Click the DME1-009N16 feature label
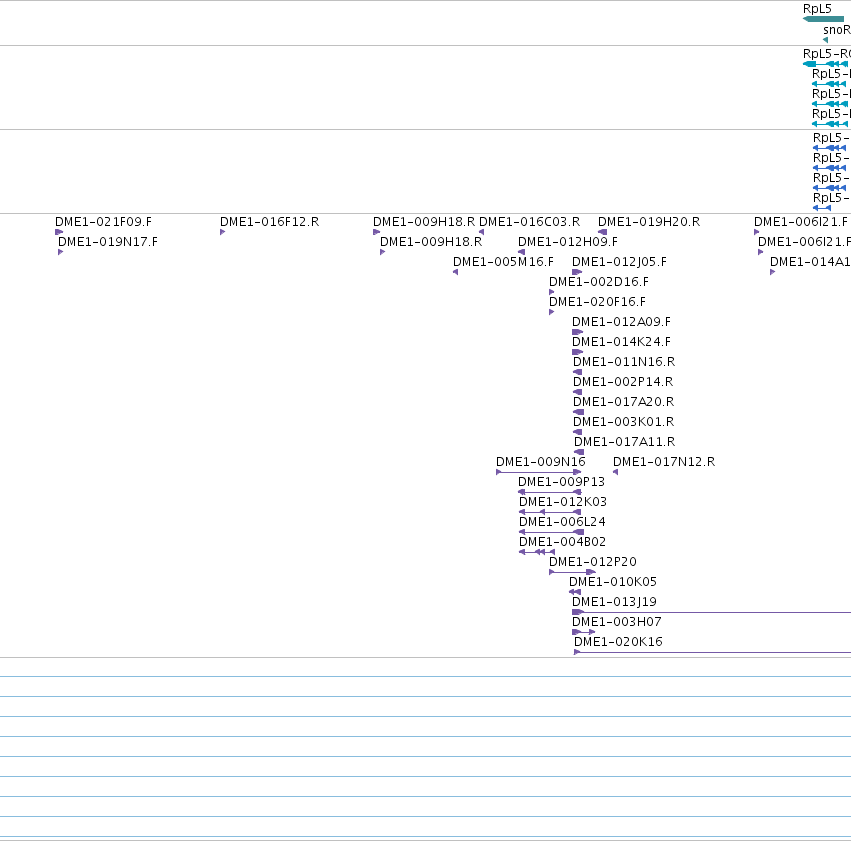 coord(541,462)
